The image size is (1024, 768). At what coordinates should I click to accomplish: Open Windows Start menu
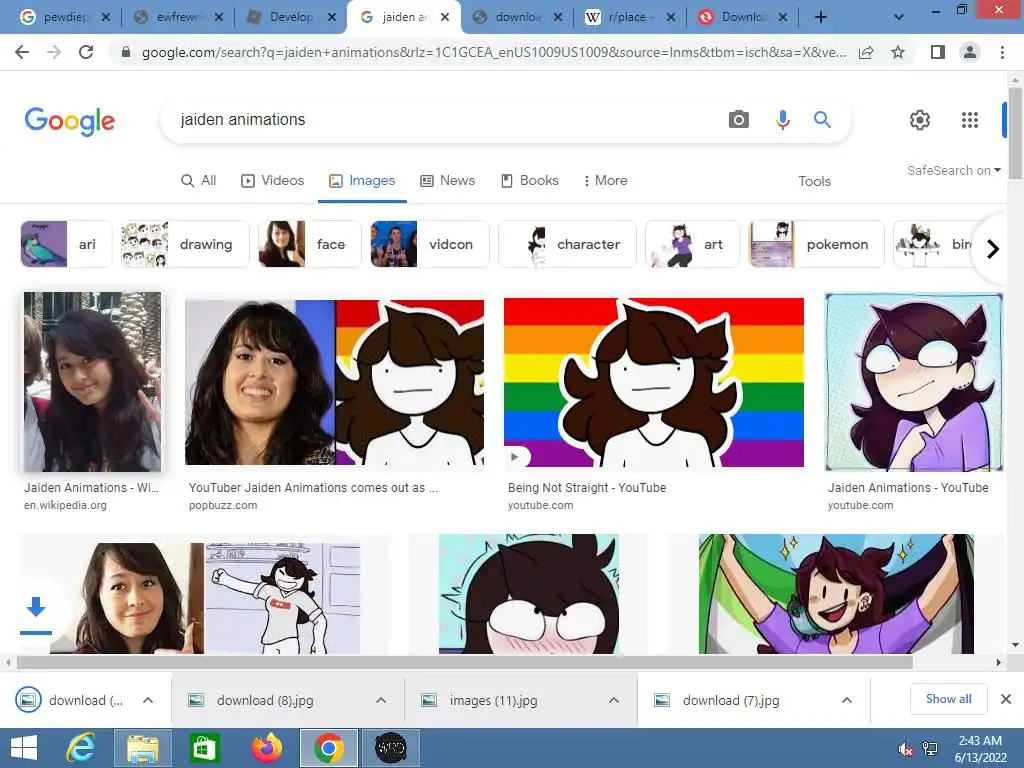pyautogui.click(x=24, y=748)
